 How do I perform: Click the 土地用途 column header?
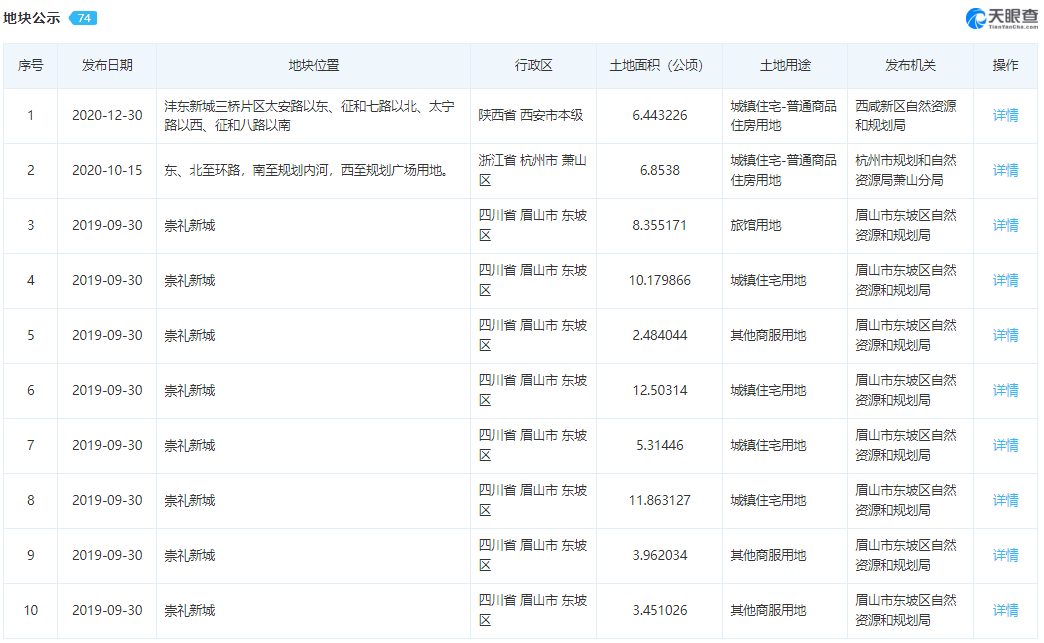pyautogui.click(x=785, y=65)
